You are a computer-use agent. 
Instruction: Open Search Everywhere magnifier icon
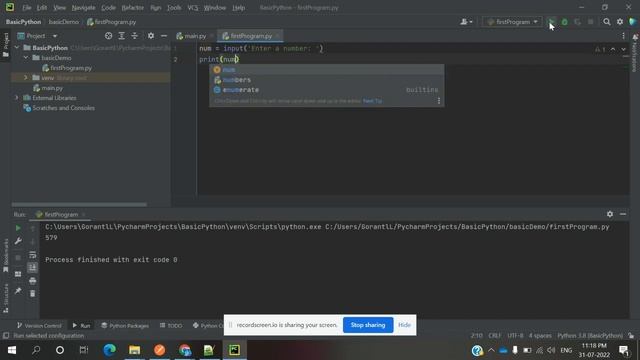tap(607, 22)
